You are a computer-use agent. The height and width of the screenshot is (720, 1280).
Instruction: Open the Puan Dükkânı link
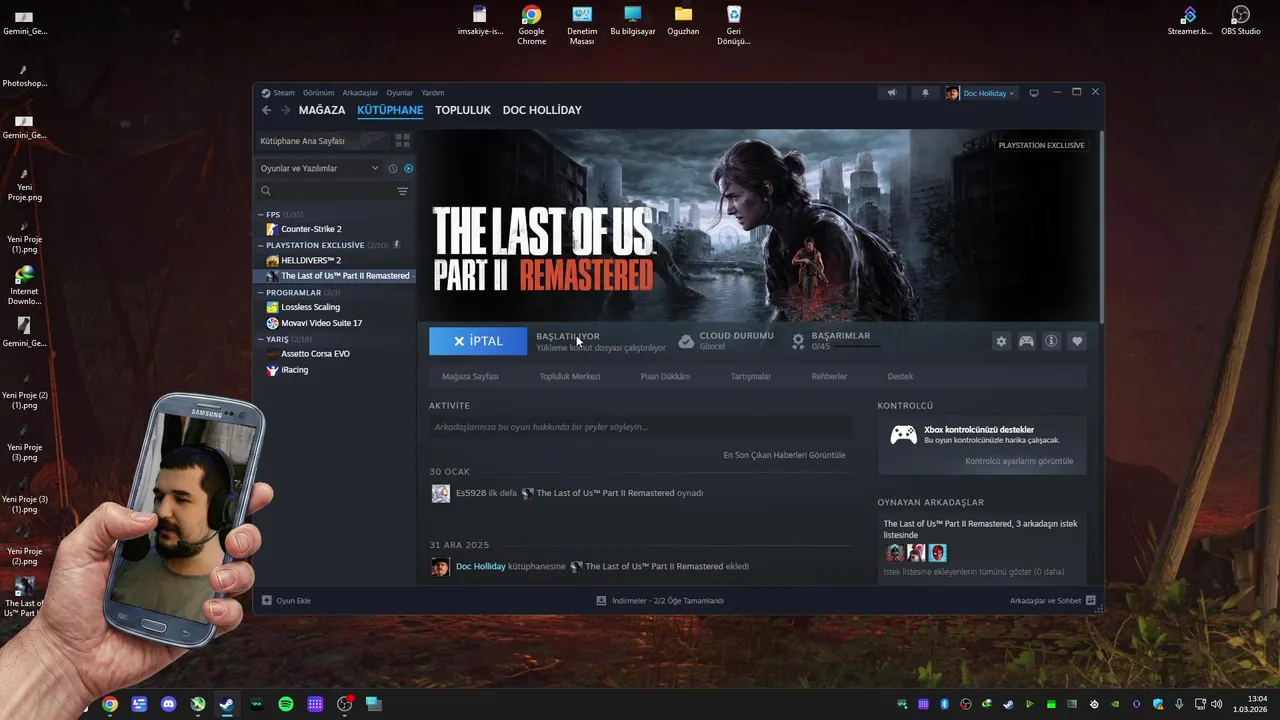[x=665, y=376]
